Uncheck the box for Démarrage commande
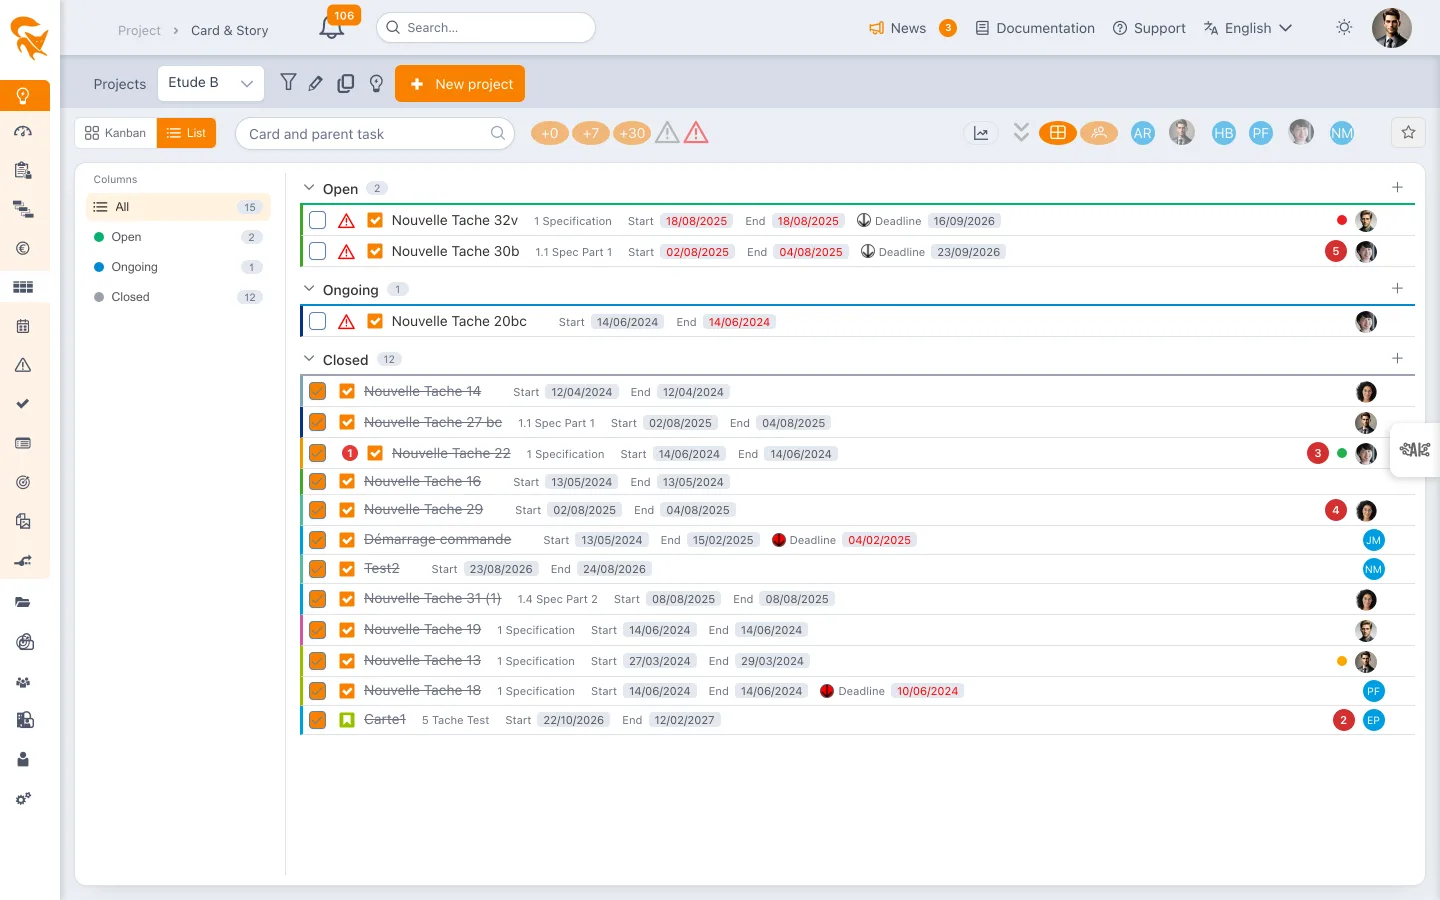Image resolution: width=1440 pixels, height=900 pixels. (x=318, y=540)
